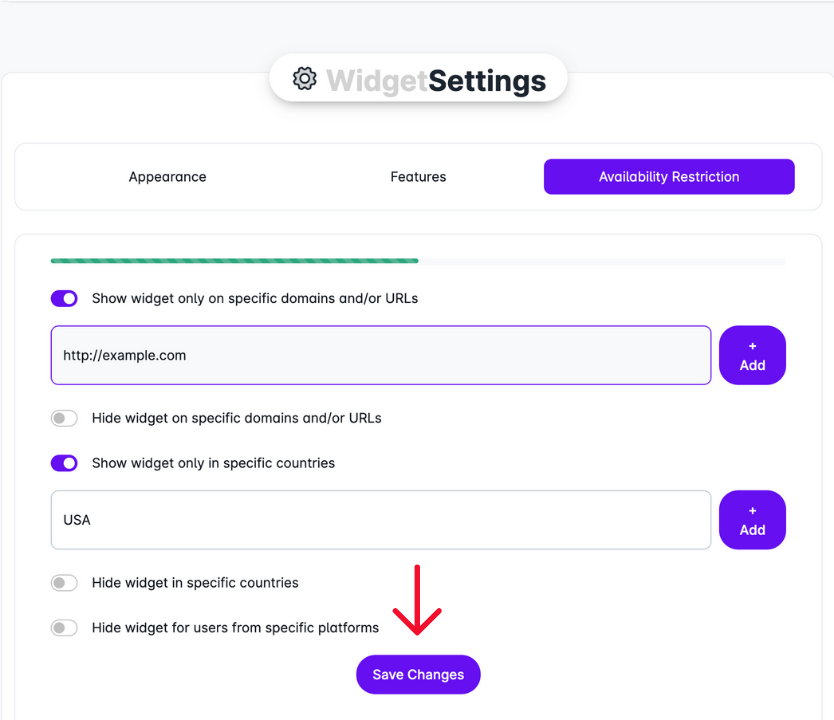Enable the hide widget in specific countries switch
The image size is (834, 720).
[x=64, y=583]
